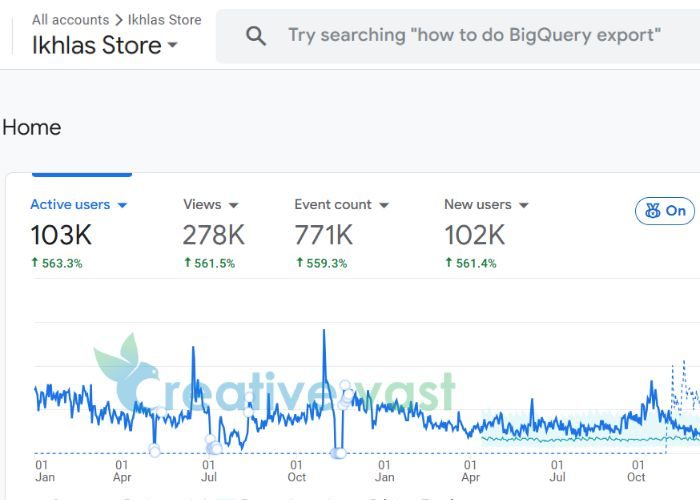Go to All accounts breadcrumb
Screen dimensions: 700x500
(x=71, y=20)
